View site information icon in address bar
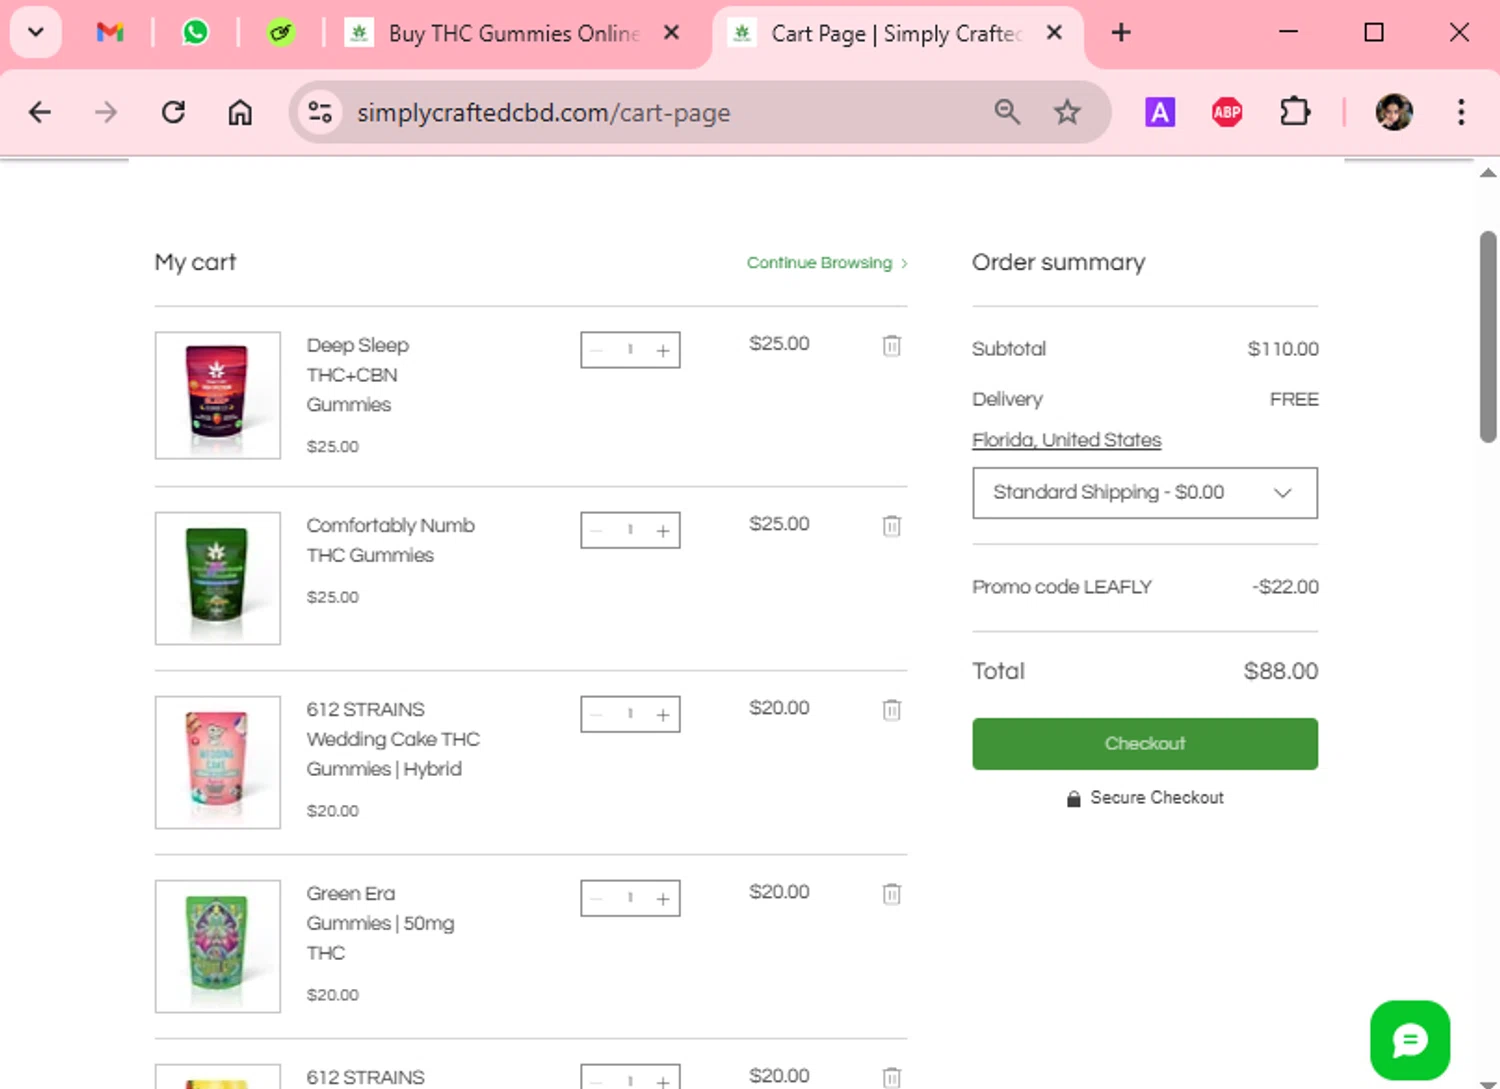1500x1089 pixels. (320, 112)
